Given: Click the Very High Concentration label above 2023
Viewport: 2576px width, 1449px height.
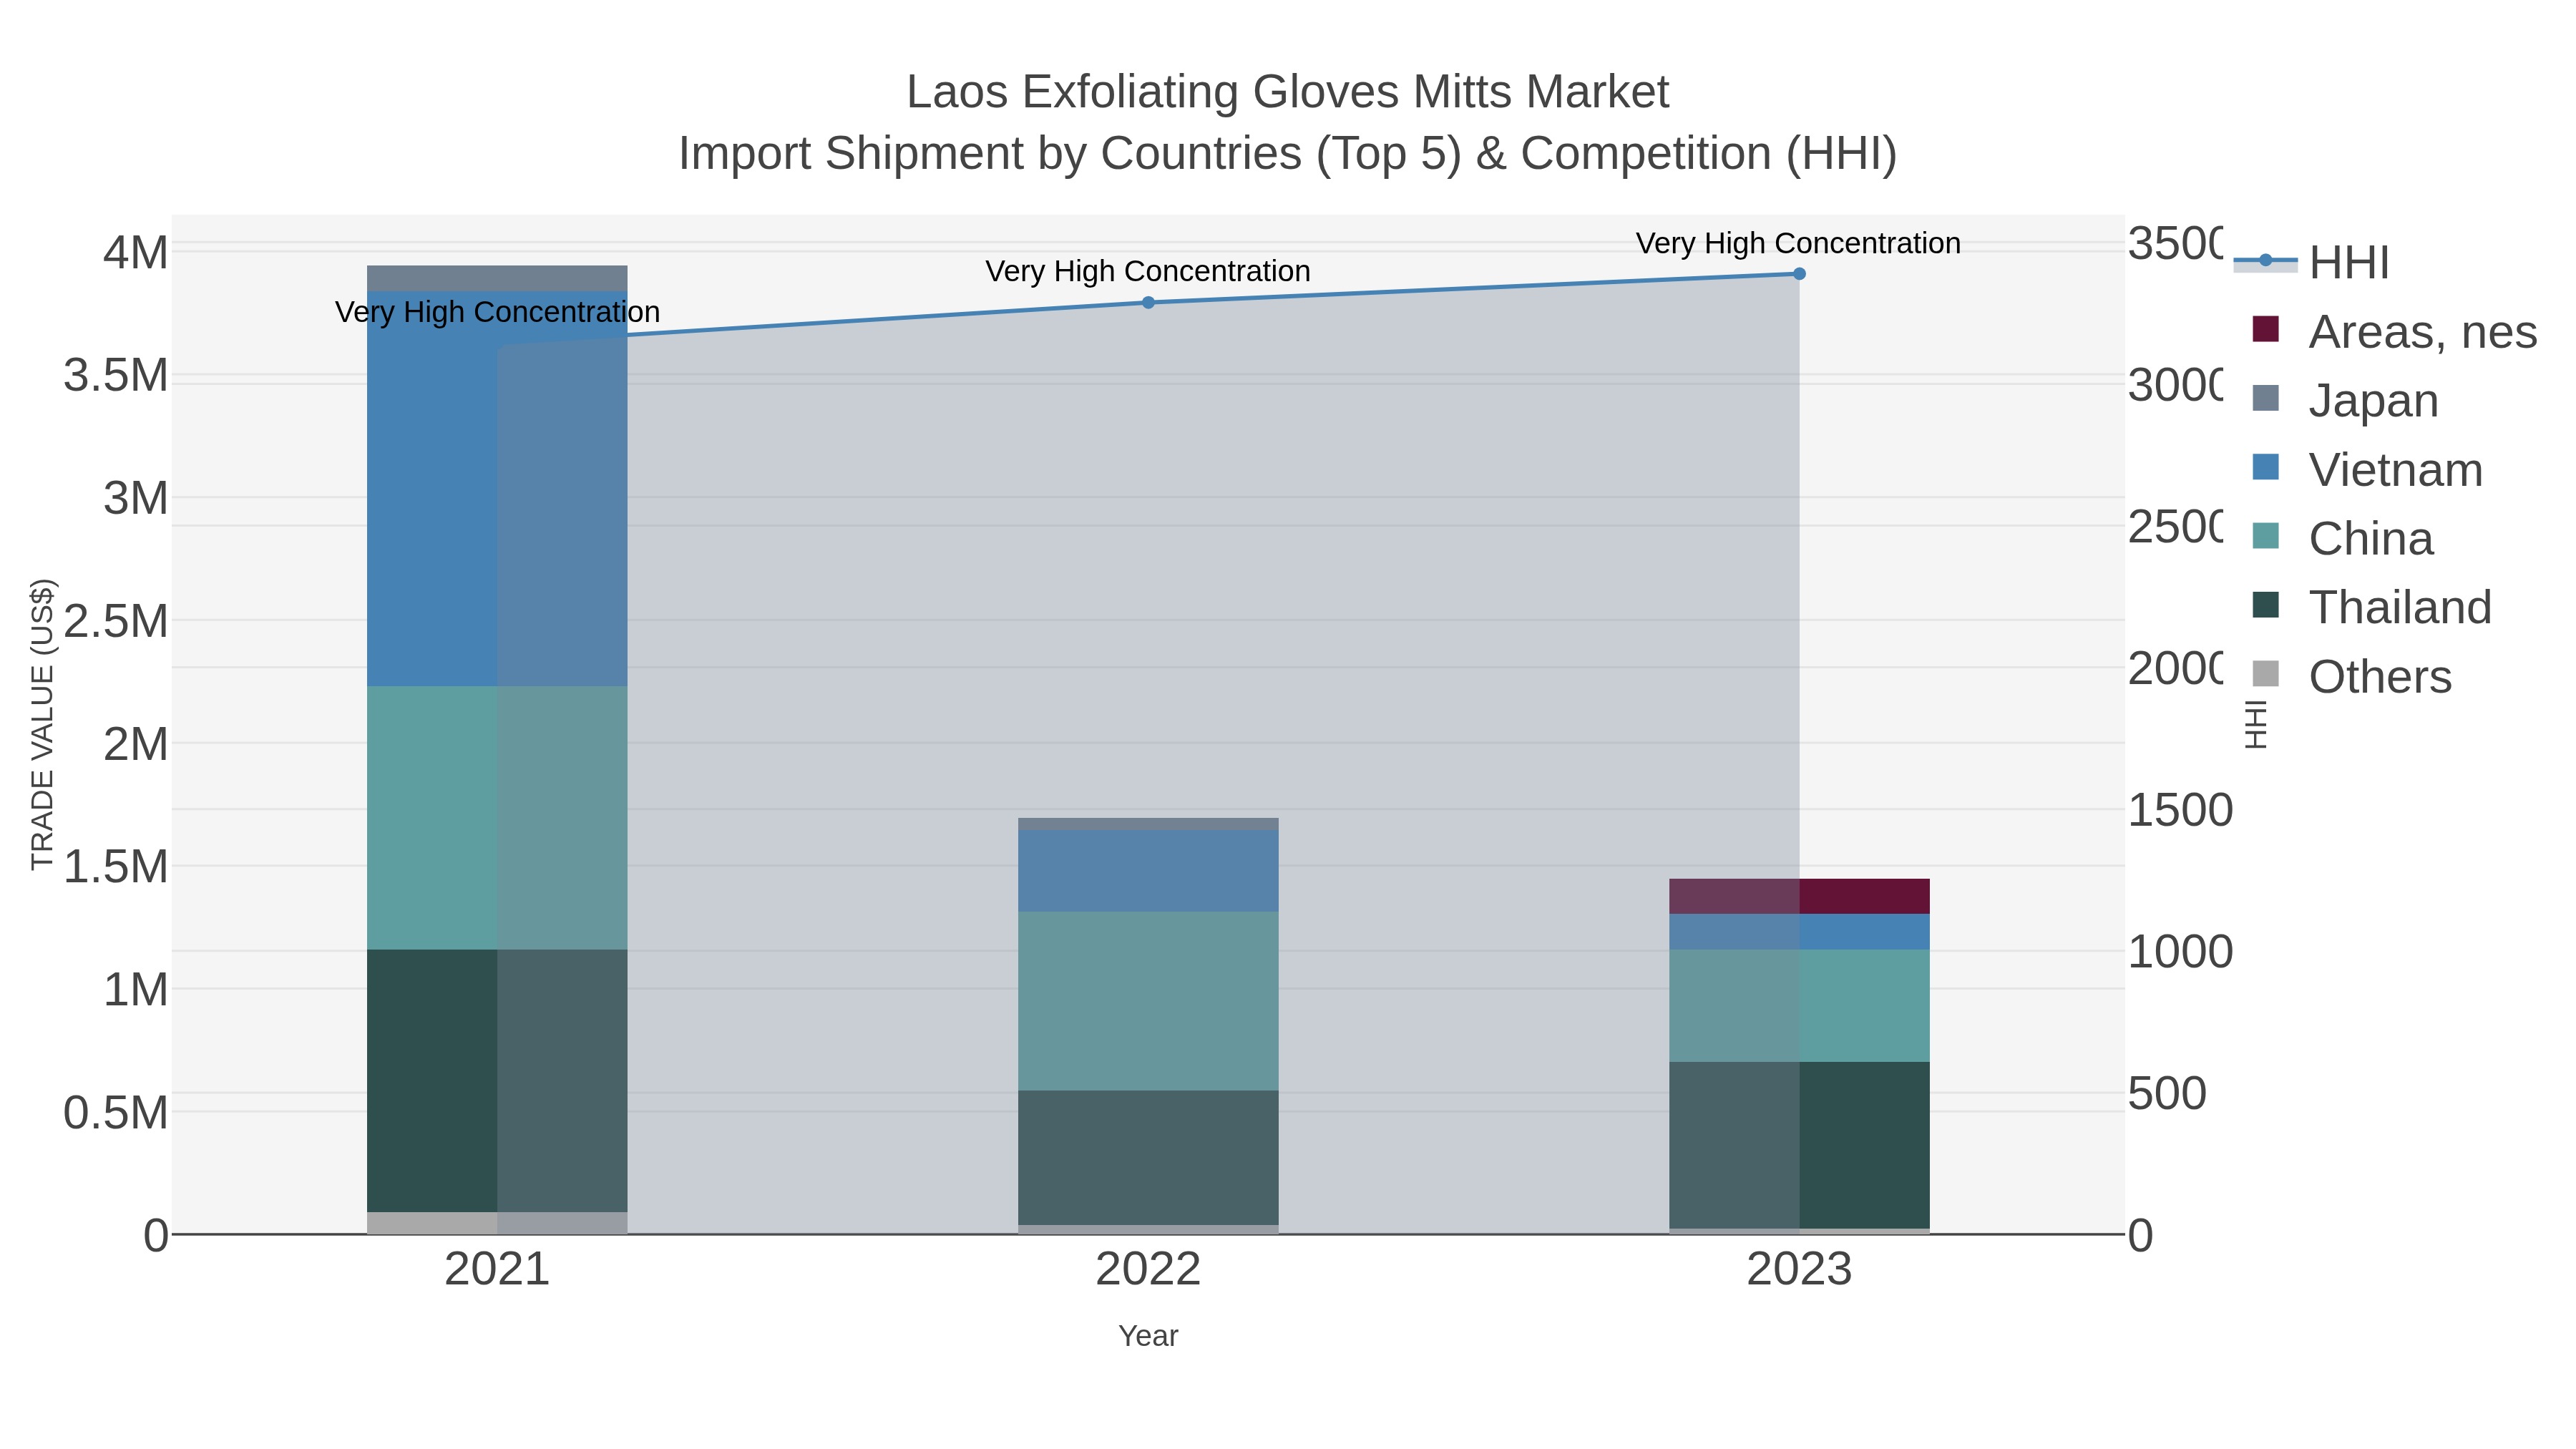Looking at the screenshot, I should pyautogui.click(x=1798, y=243).
